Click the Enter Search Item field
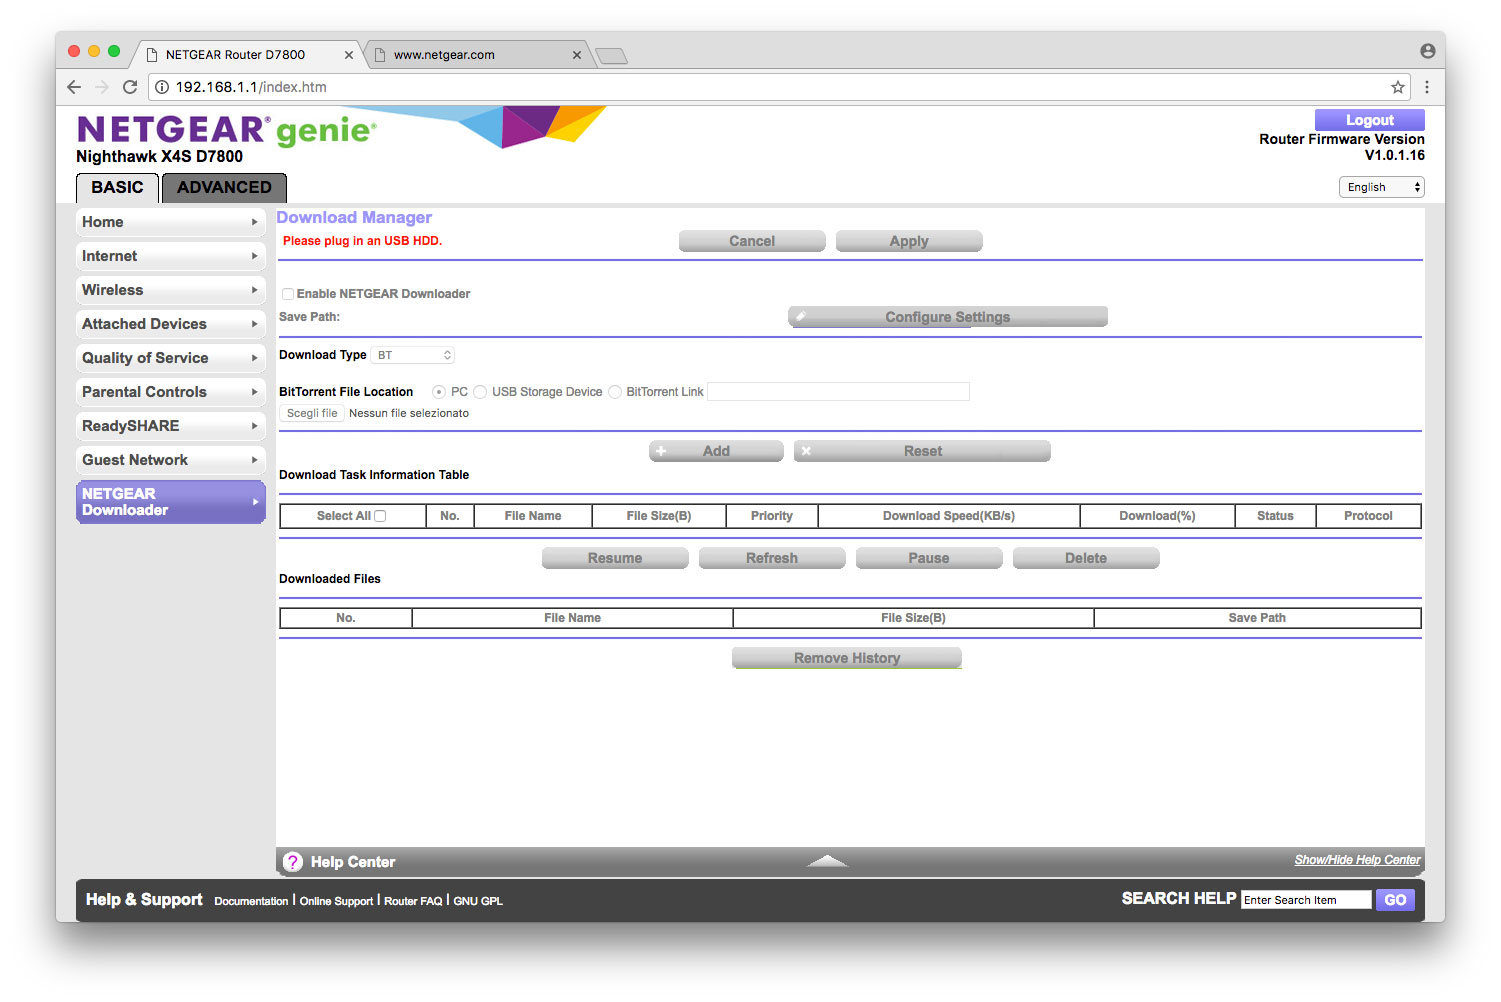The height and width of the screenshot is (1002, 1501). (x=1305, y=900)
